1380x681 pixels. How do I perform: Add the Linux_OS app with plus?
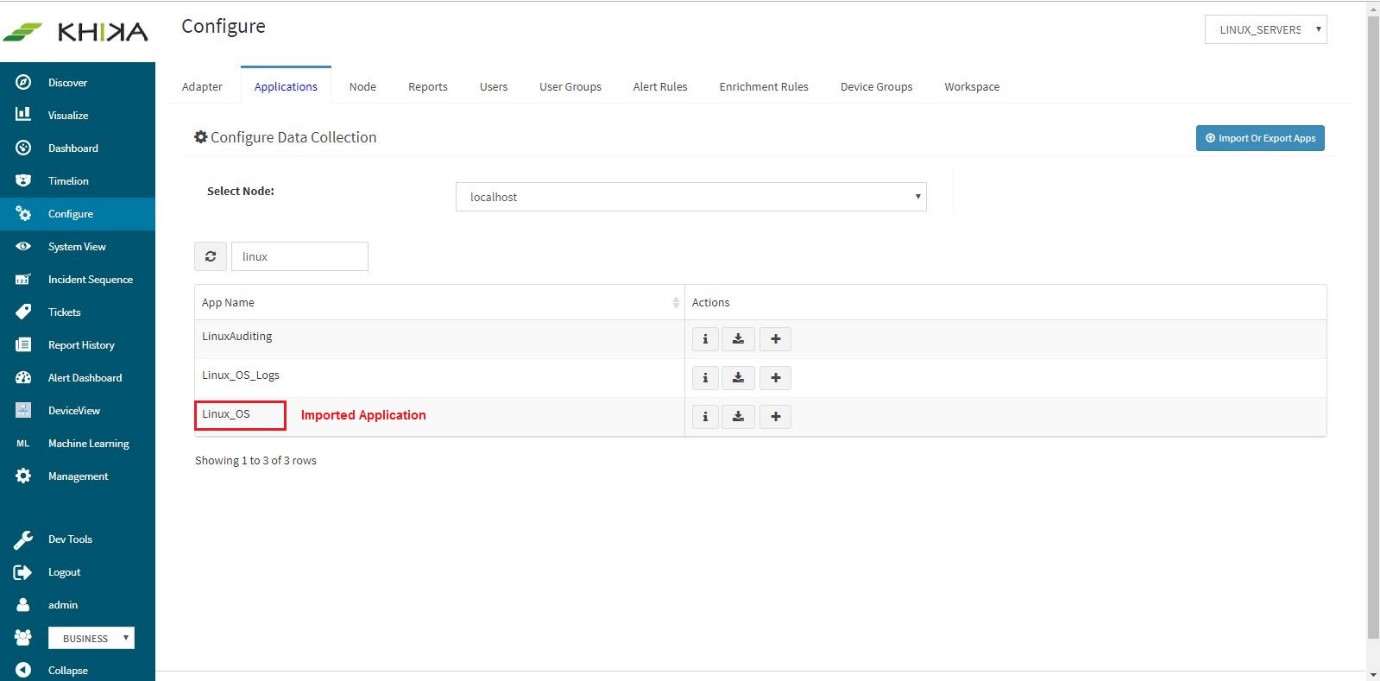[775, 417]
